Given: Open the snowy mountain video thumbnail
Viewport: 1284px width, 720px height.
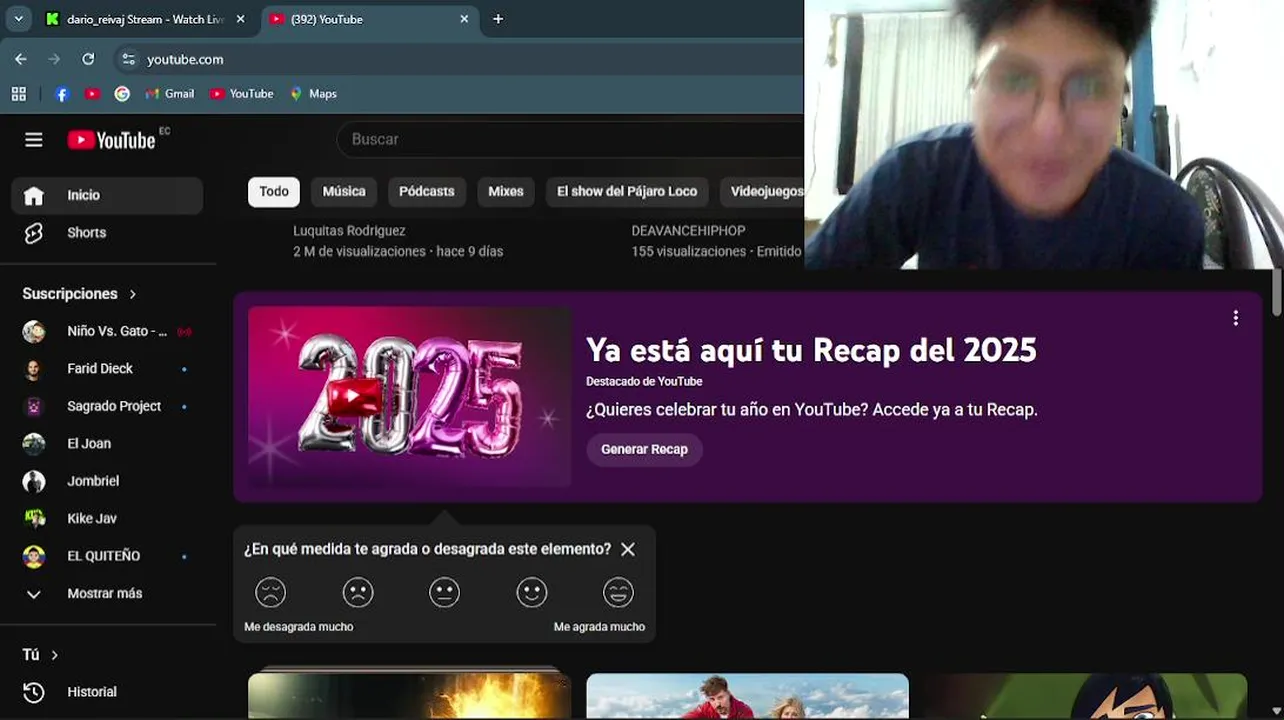Looking at the screenshot, I should pos(747,696).
